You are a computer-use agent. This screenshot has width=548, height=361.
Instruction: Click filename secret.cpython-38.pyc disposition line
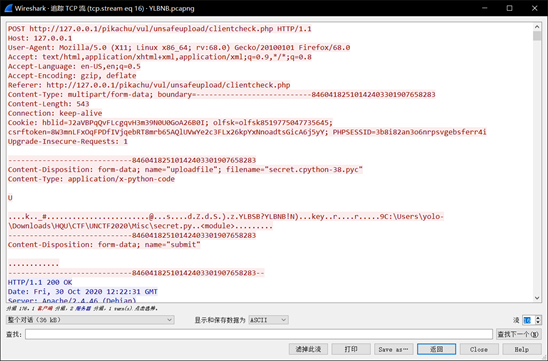185,169
